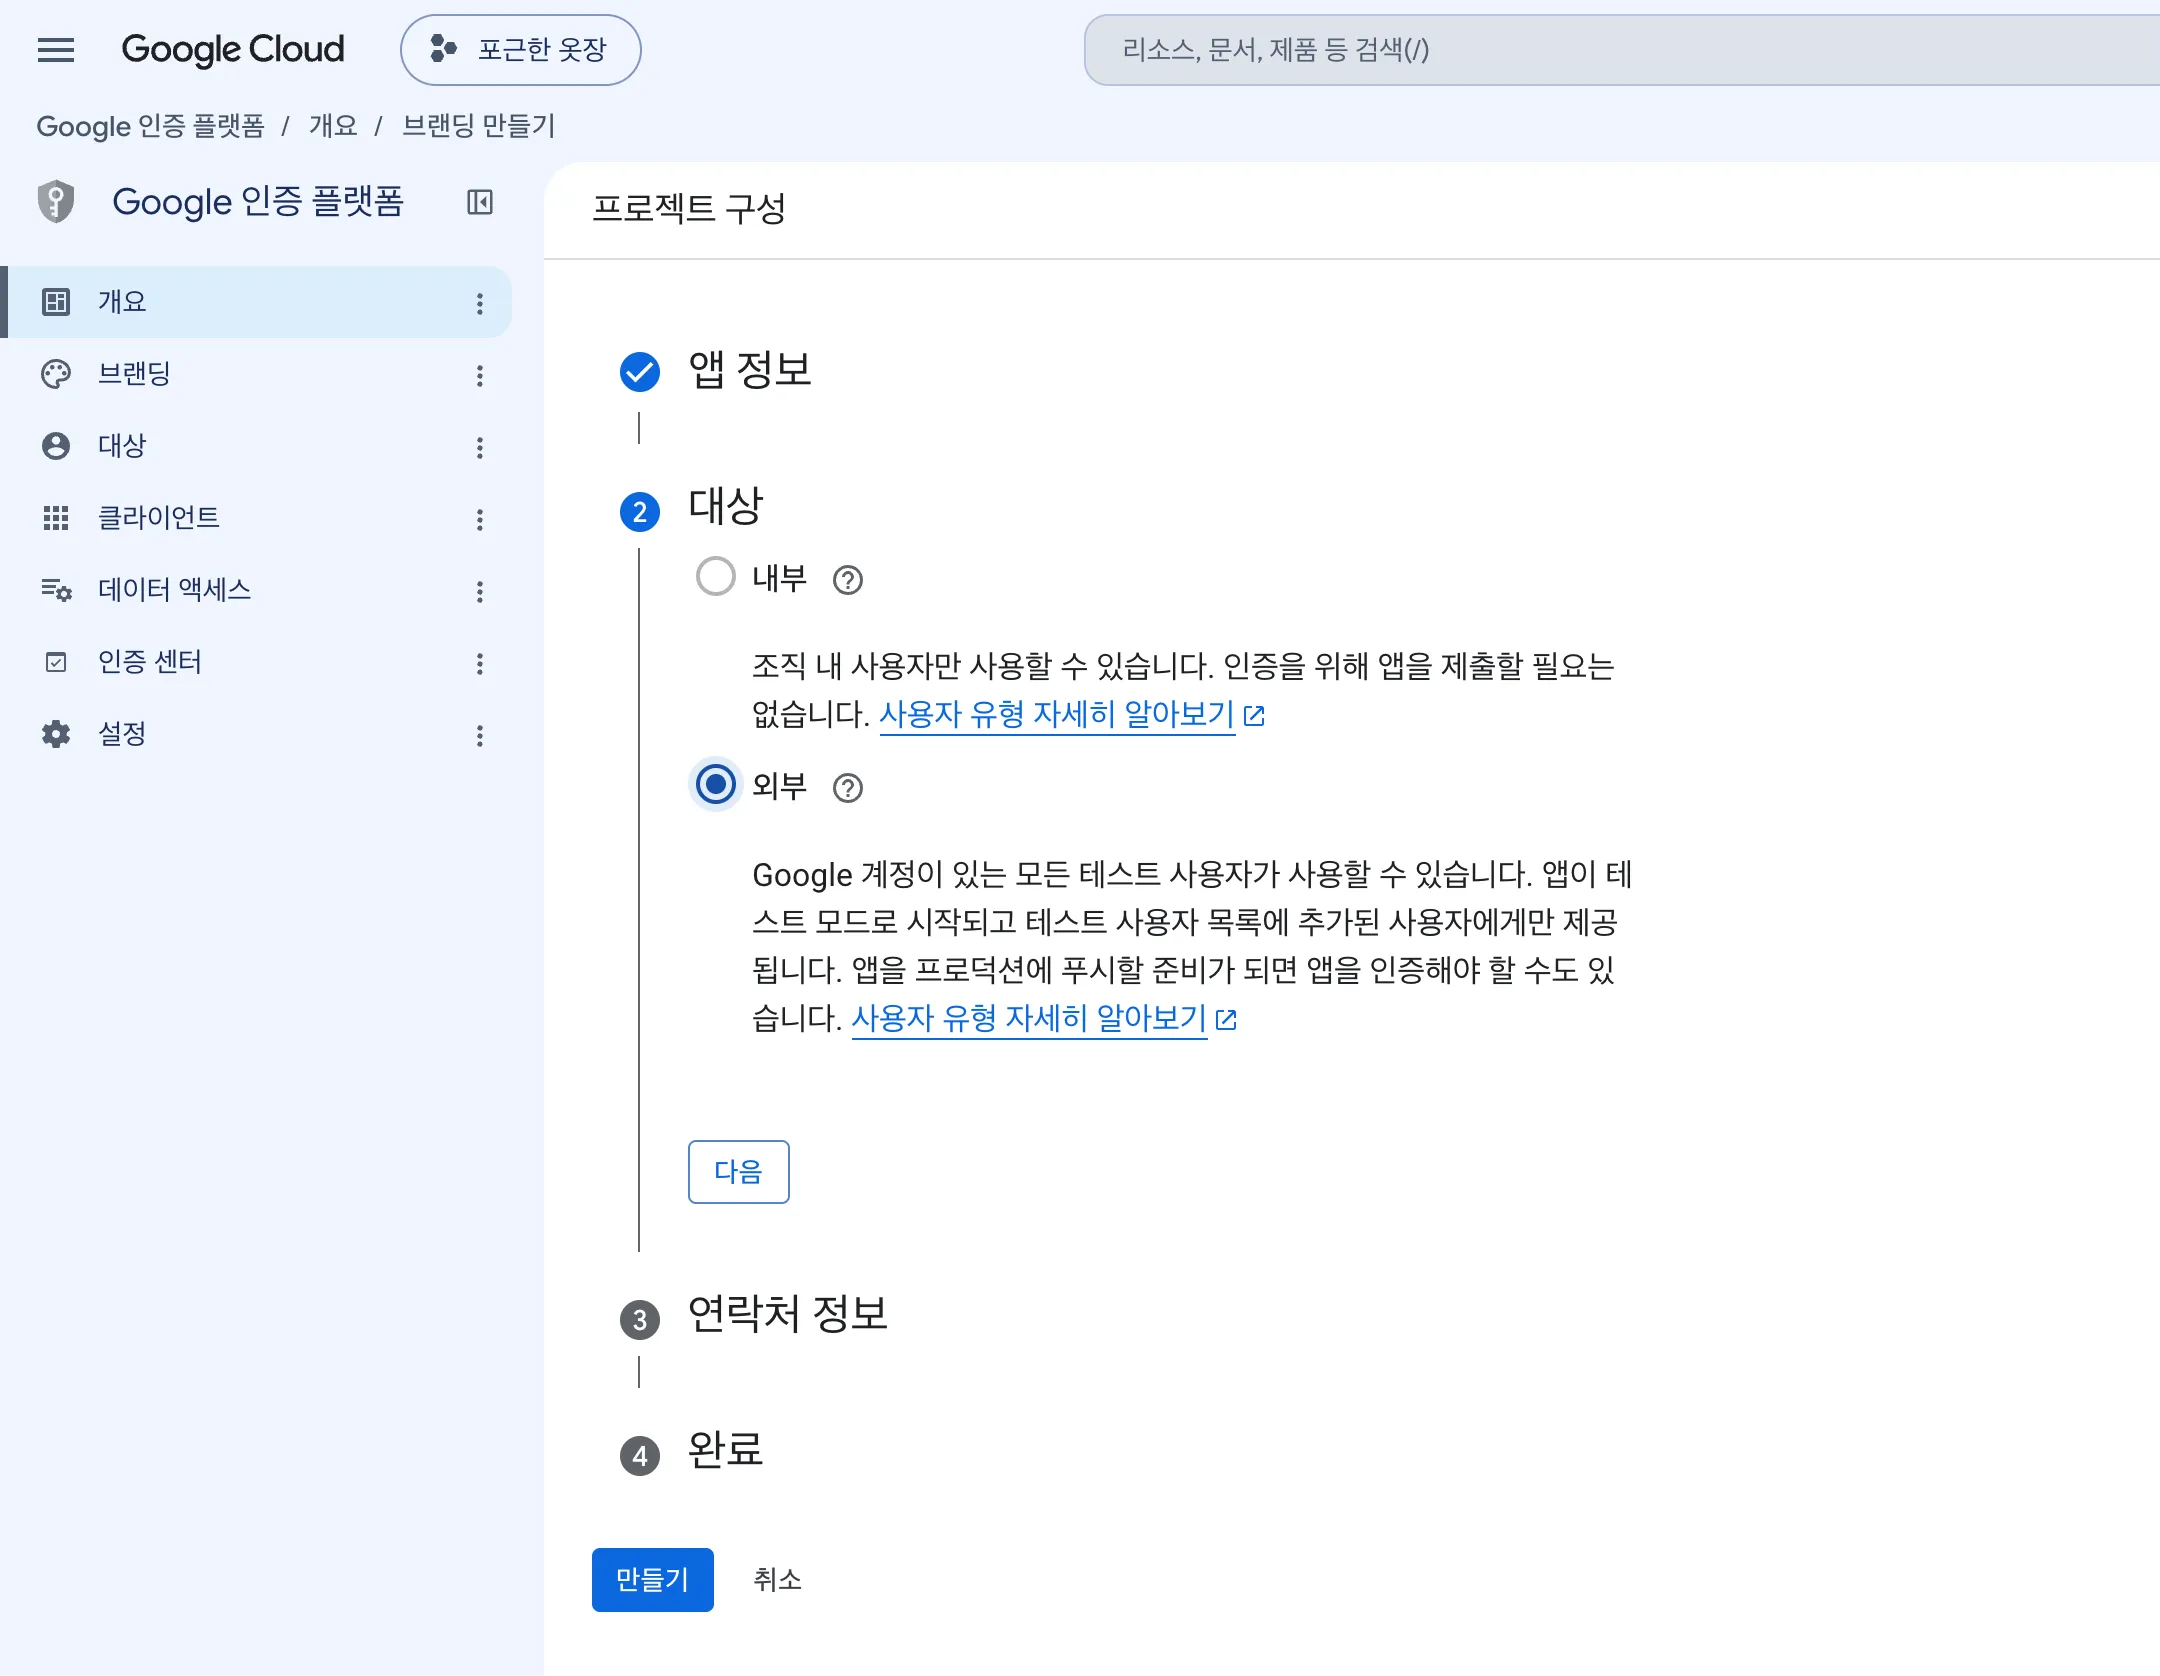Viewport: 2160px width, 1676px height.
Task: Select 대상 in the sidebar
Action: click(258, 446)
